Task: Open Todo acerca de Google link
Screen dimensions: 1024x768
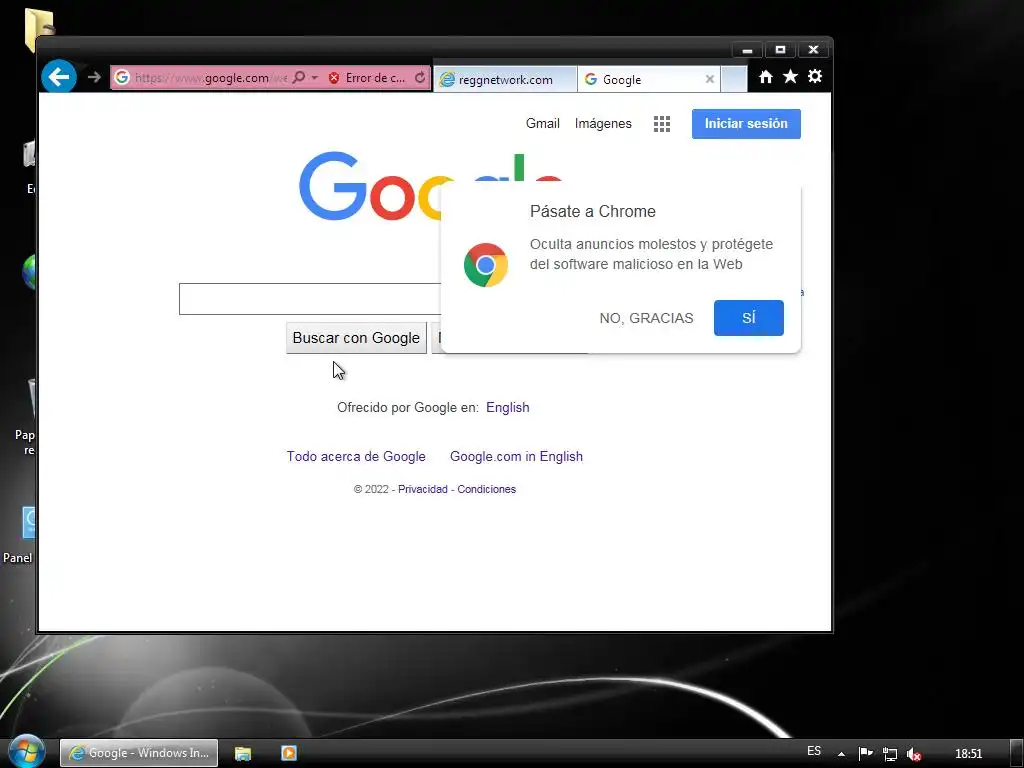Action: click(356, 456)
